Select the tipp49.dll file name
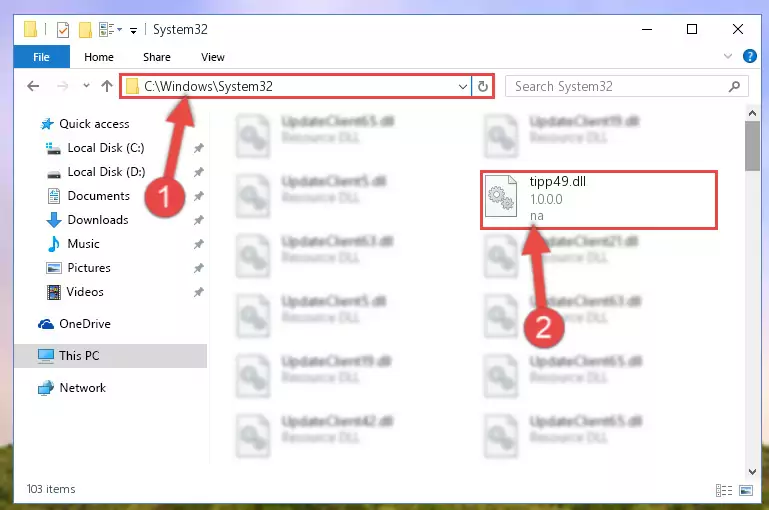 (558, 181)
